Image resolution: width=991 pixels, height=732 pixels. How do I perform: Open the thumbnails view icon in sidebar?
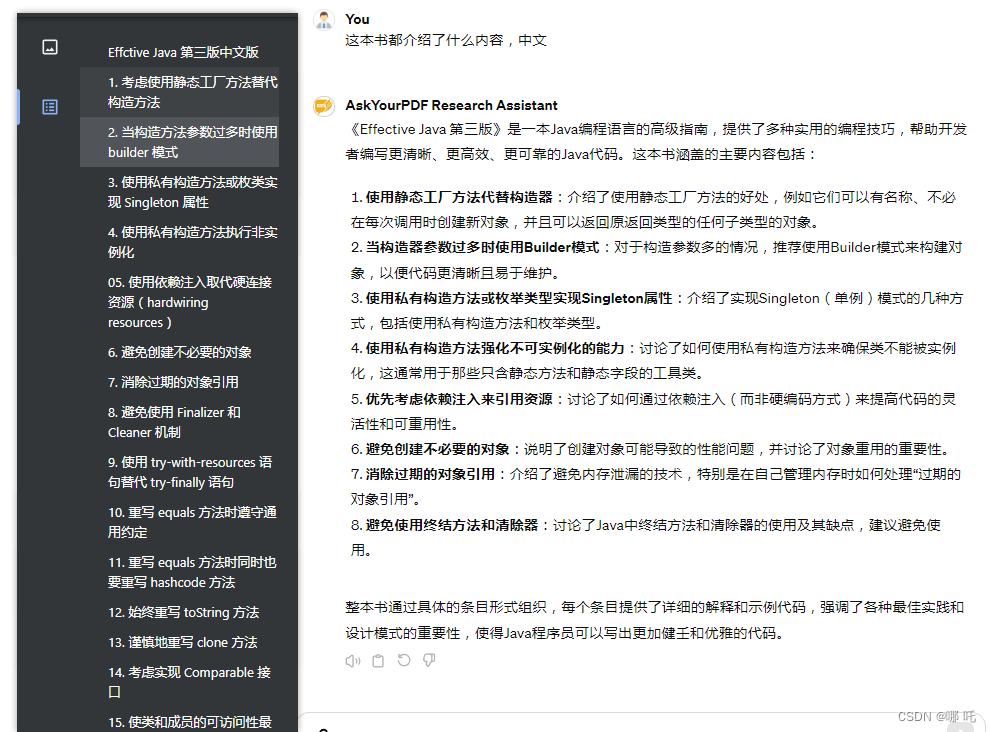click(50, 47)
